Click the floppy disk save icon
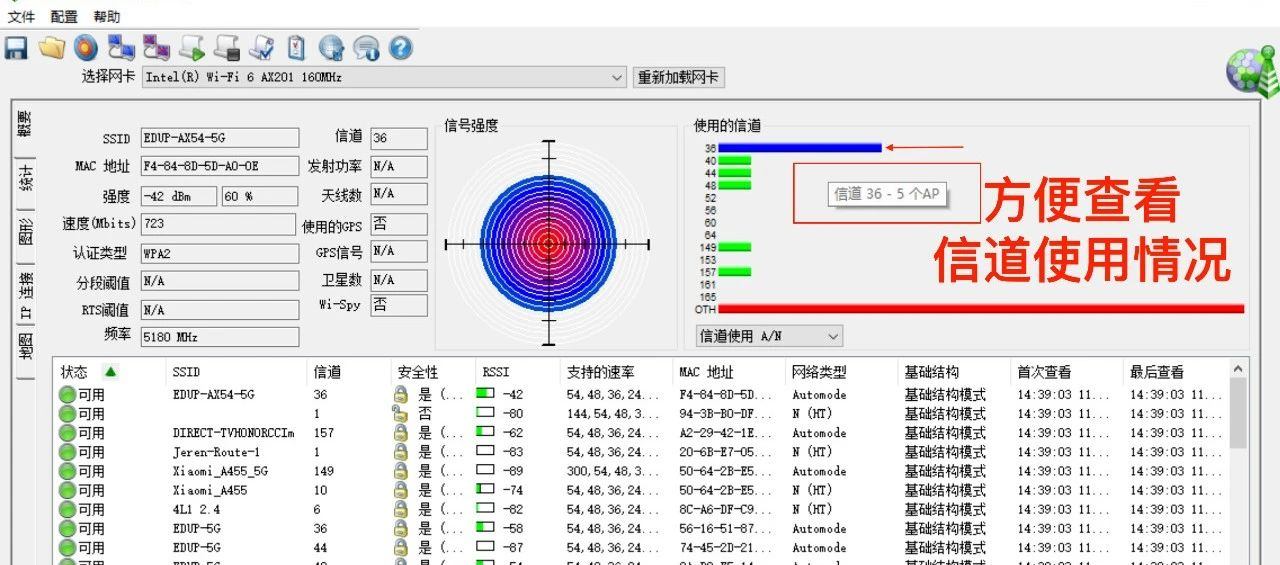The image size is (1280, 565). click(x=16, y=48)
